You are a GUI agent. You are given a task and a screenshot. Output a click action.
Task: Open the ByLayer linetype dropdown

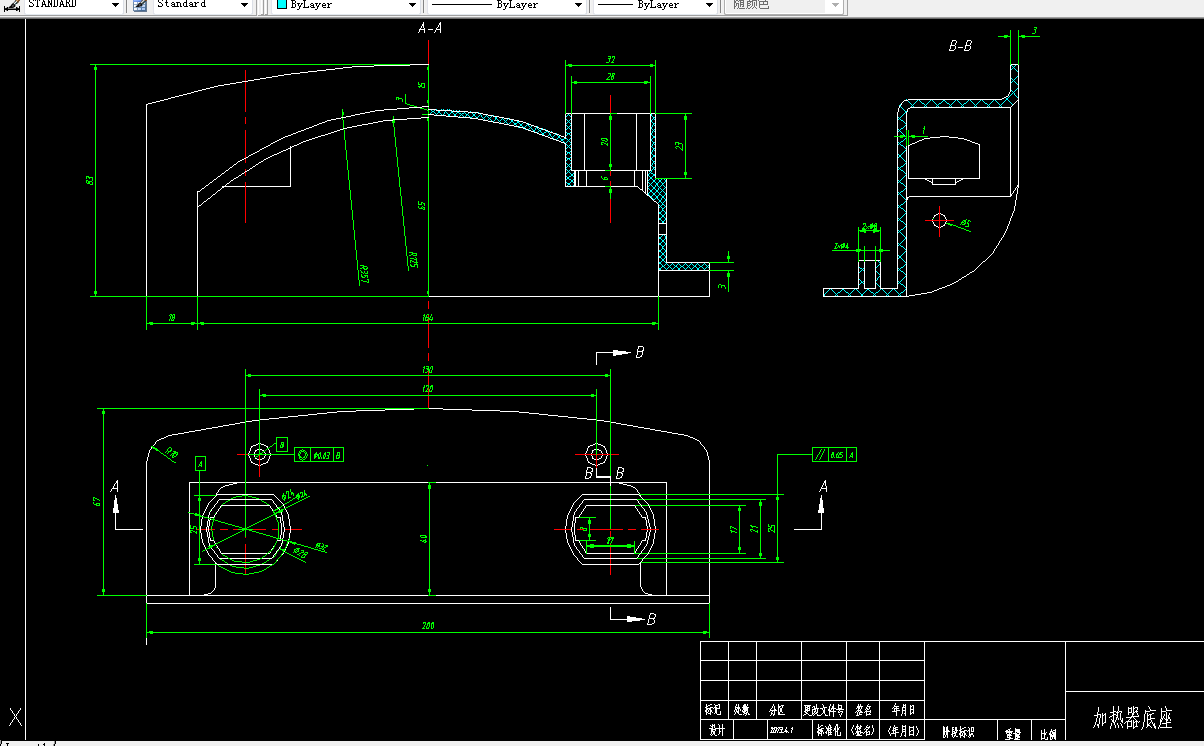(x=508, y=5)
